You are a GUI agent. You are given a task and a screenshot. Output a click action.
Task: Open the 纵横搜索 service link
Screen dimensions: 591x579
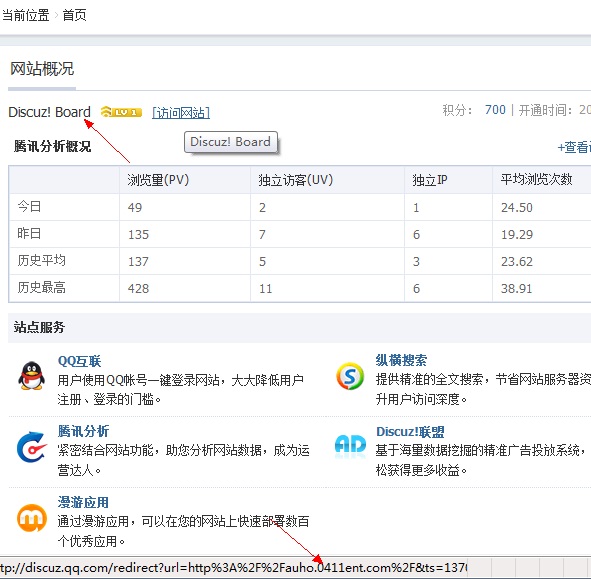point(401,360)
